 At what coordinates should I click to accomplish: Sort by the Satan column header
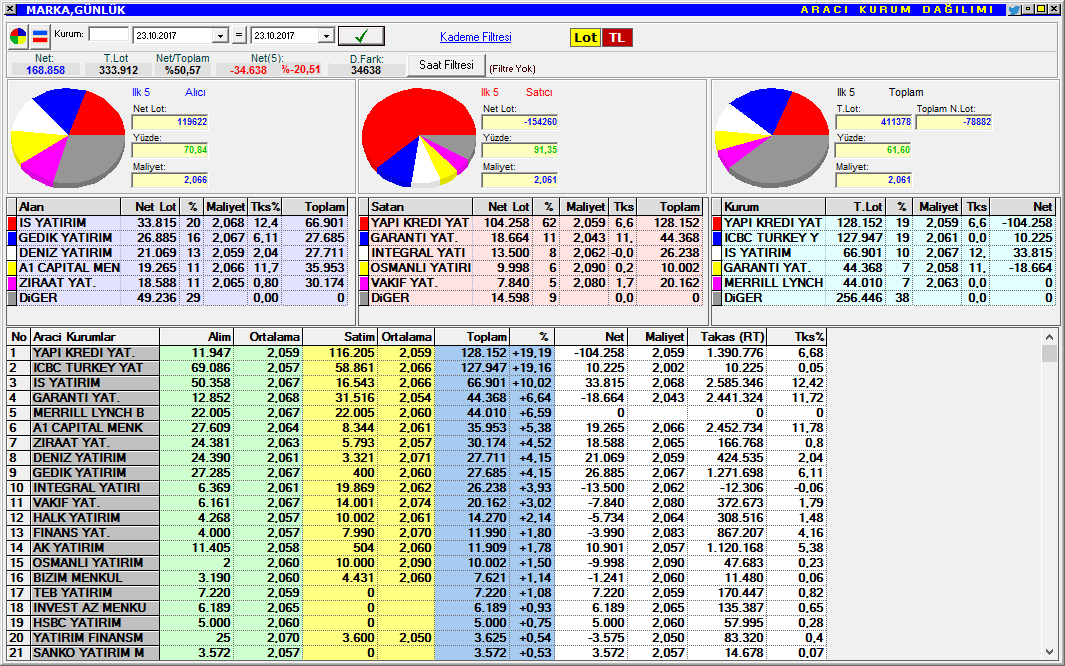[420, 206]
